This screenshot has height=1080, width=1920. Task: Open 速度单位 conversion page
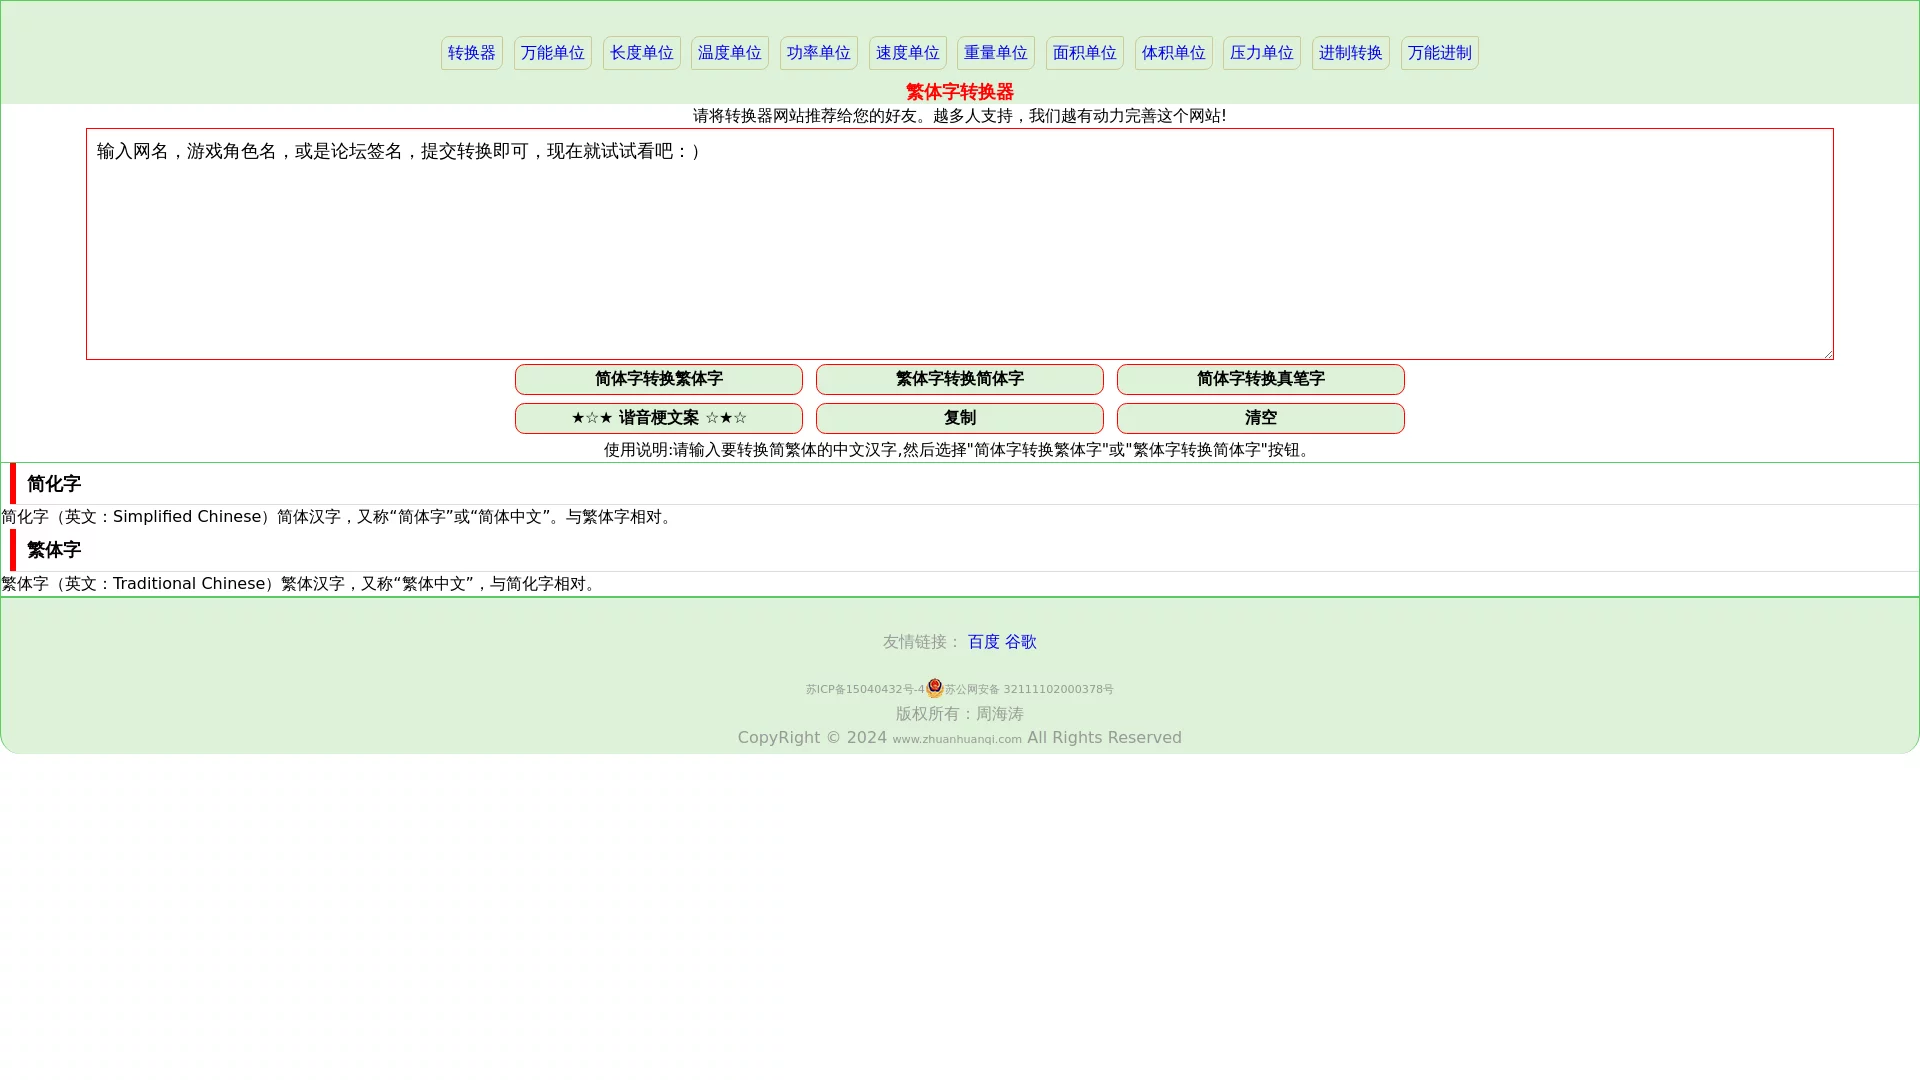coord(907,53)
